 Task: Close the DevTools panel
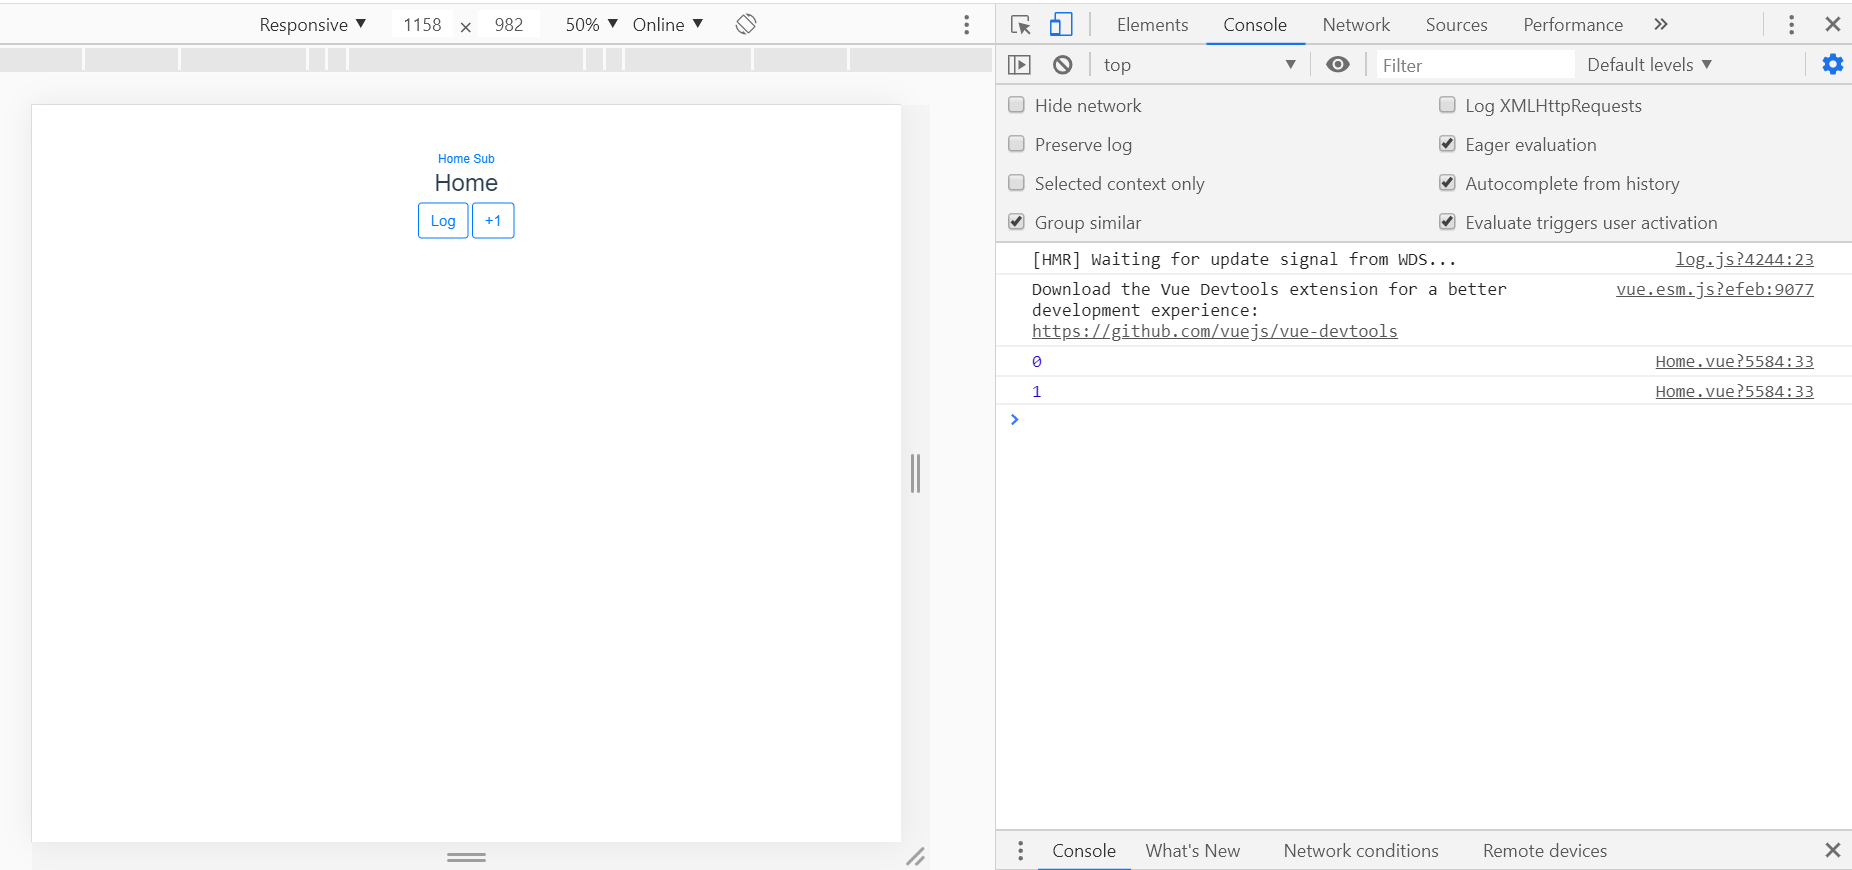(1833, 25)
